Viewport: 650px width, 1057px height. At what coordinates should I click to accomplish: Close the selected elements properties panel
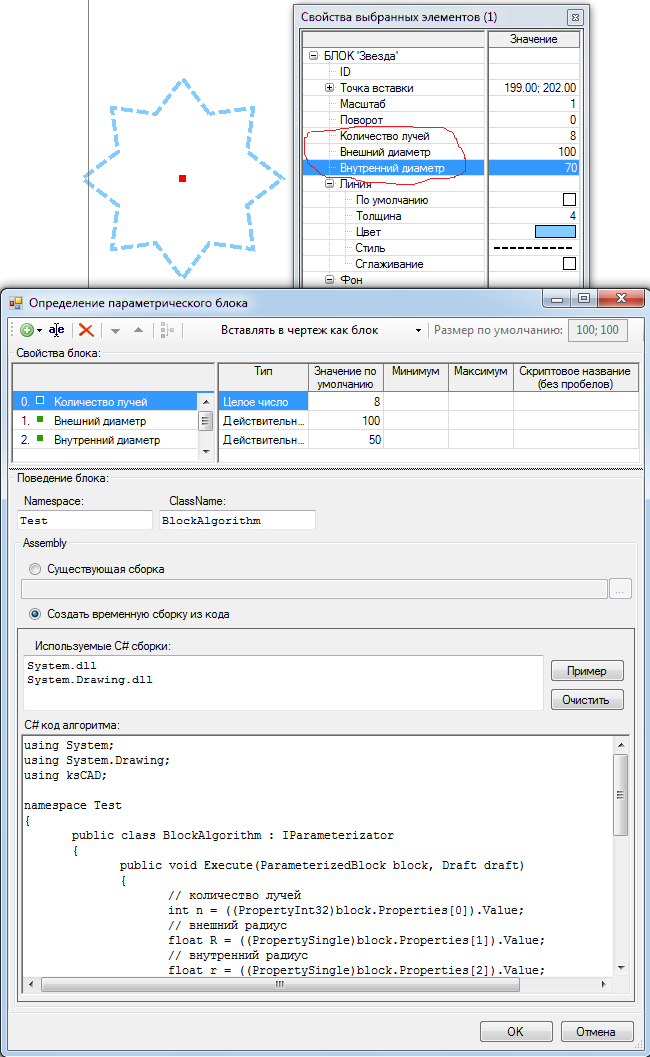[574, 17]
